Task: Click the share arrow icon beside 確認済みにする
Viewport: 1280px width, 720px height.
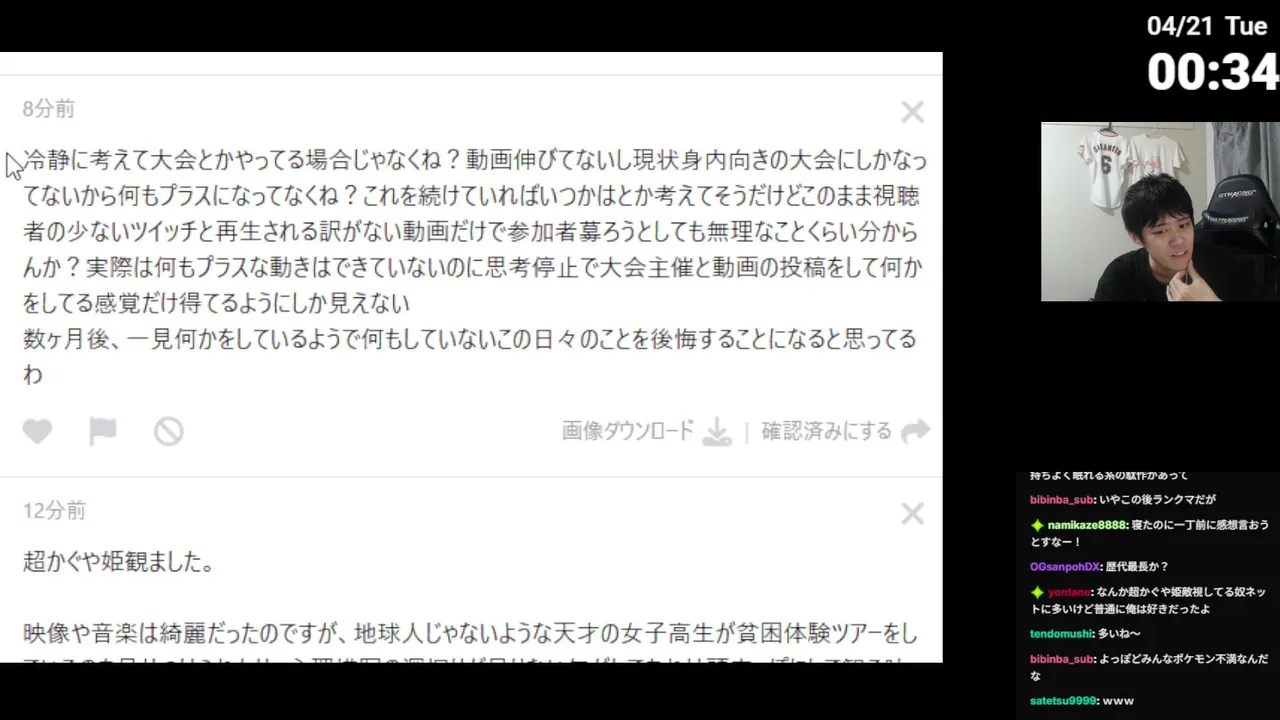Action: pos(915,431)
